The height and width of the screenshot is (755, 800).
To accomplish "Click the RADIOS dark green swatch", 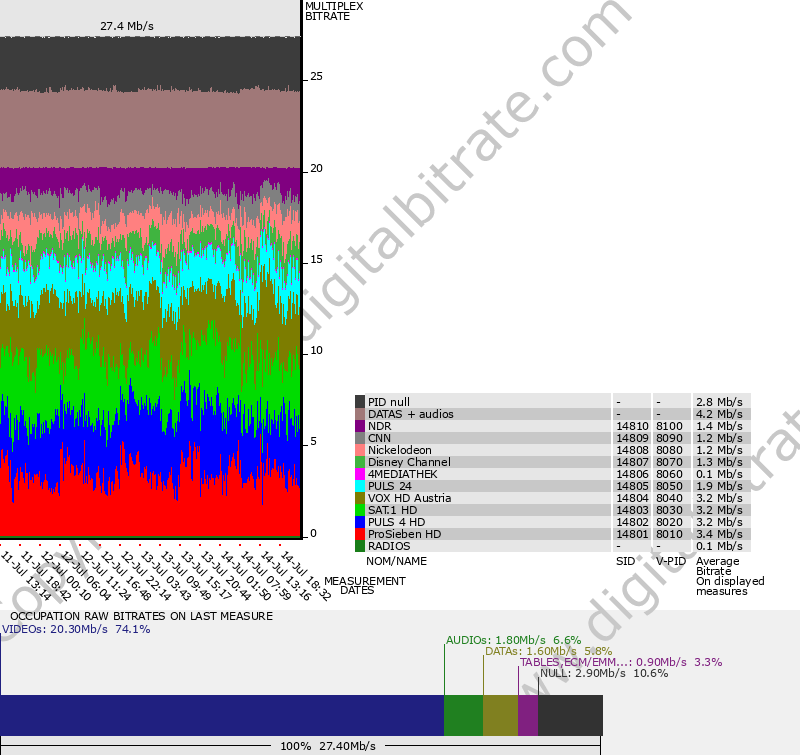I will pyautogui.click(x=360, y=545).
